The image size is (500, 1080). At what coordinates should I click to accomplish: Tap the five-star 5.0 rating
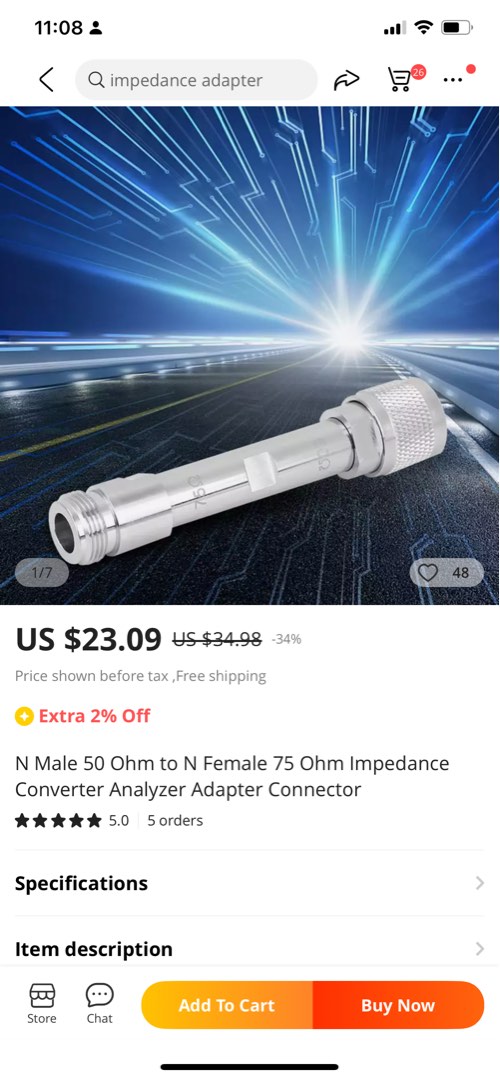click(x=72, y=820)
